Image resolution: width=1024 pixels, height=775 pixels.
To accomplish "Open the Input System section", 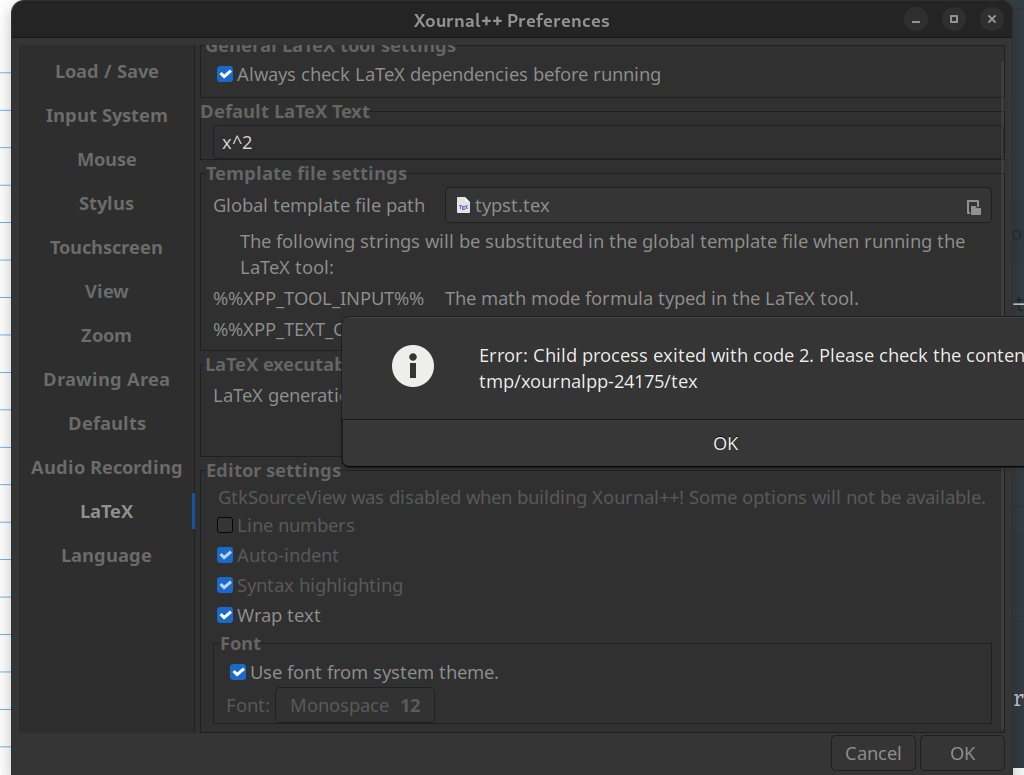I will 106,115.
